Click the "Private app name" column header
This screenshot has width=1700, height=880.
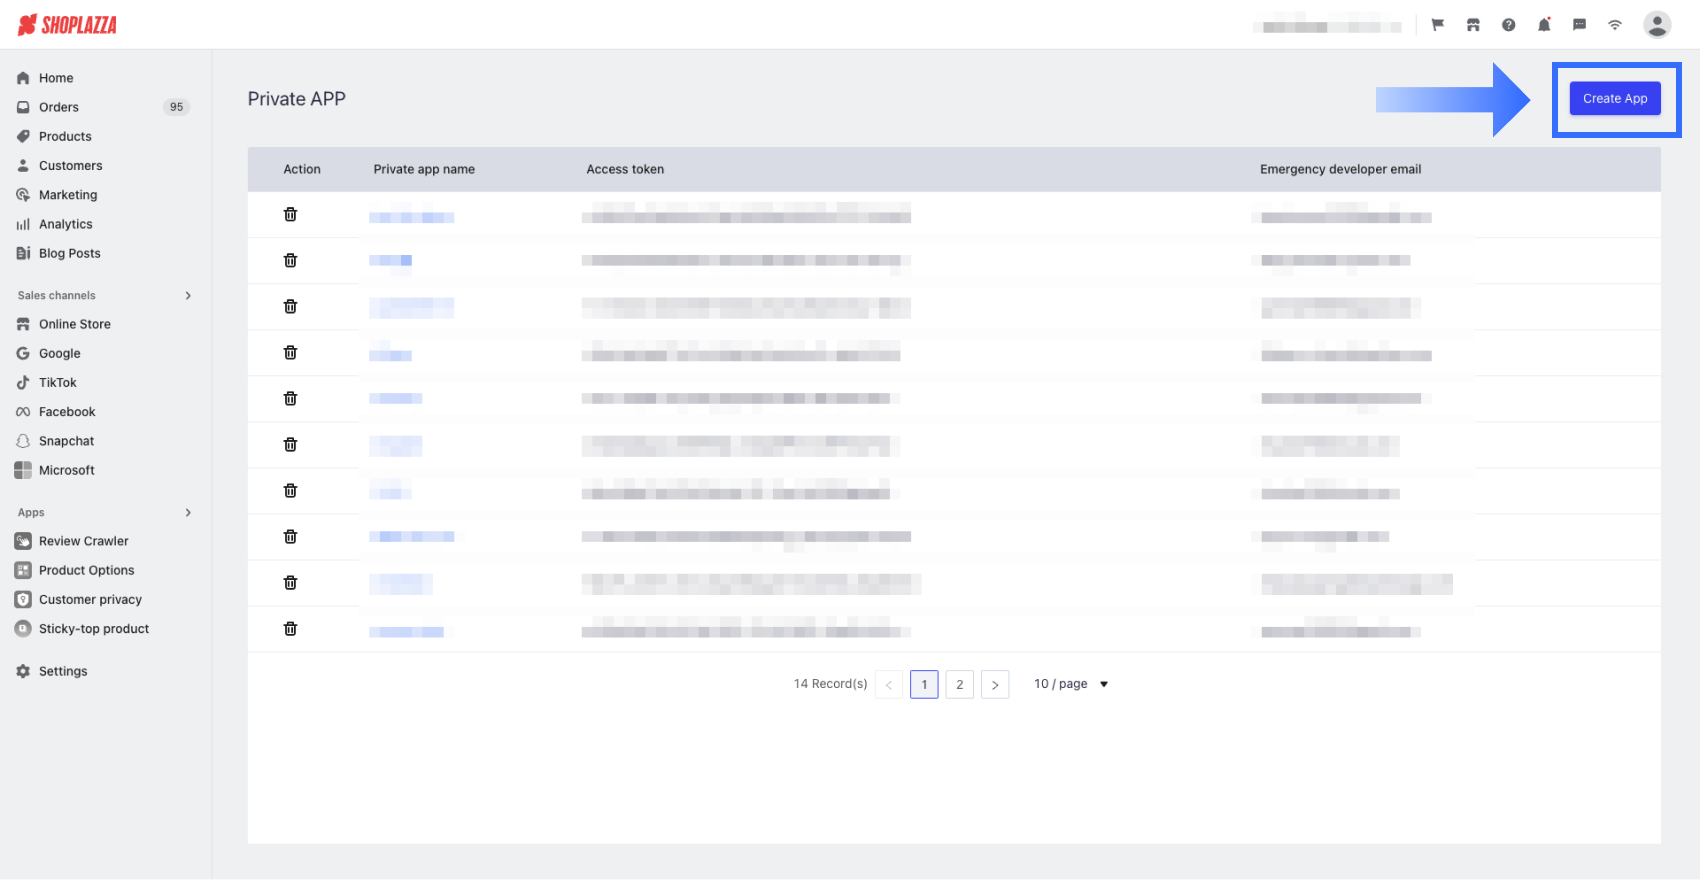point(424,169)
